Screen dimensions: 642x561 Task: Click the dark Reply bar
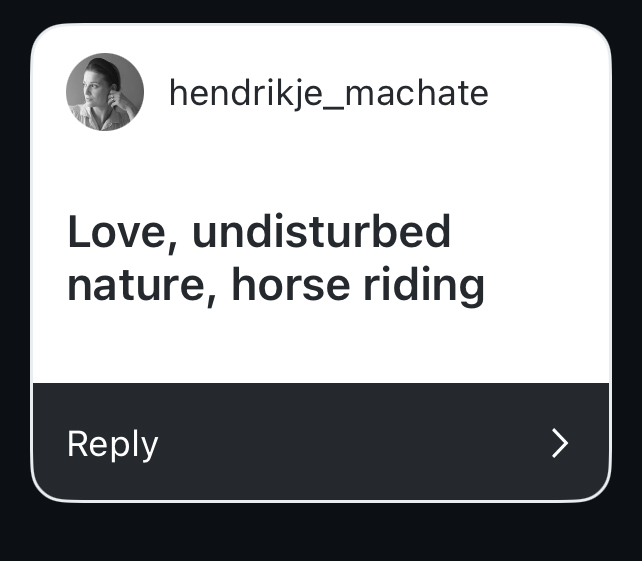point(320,442)
